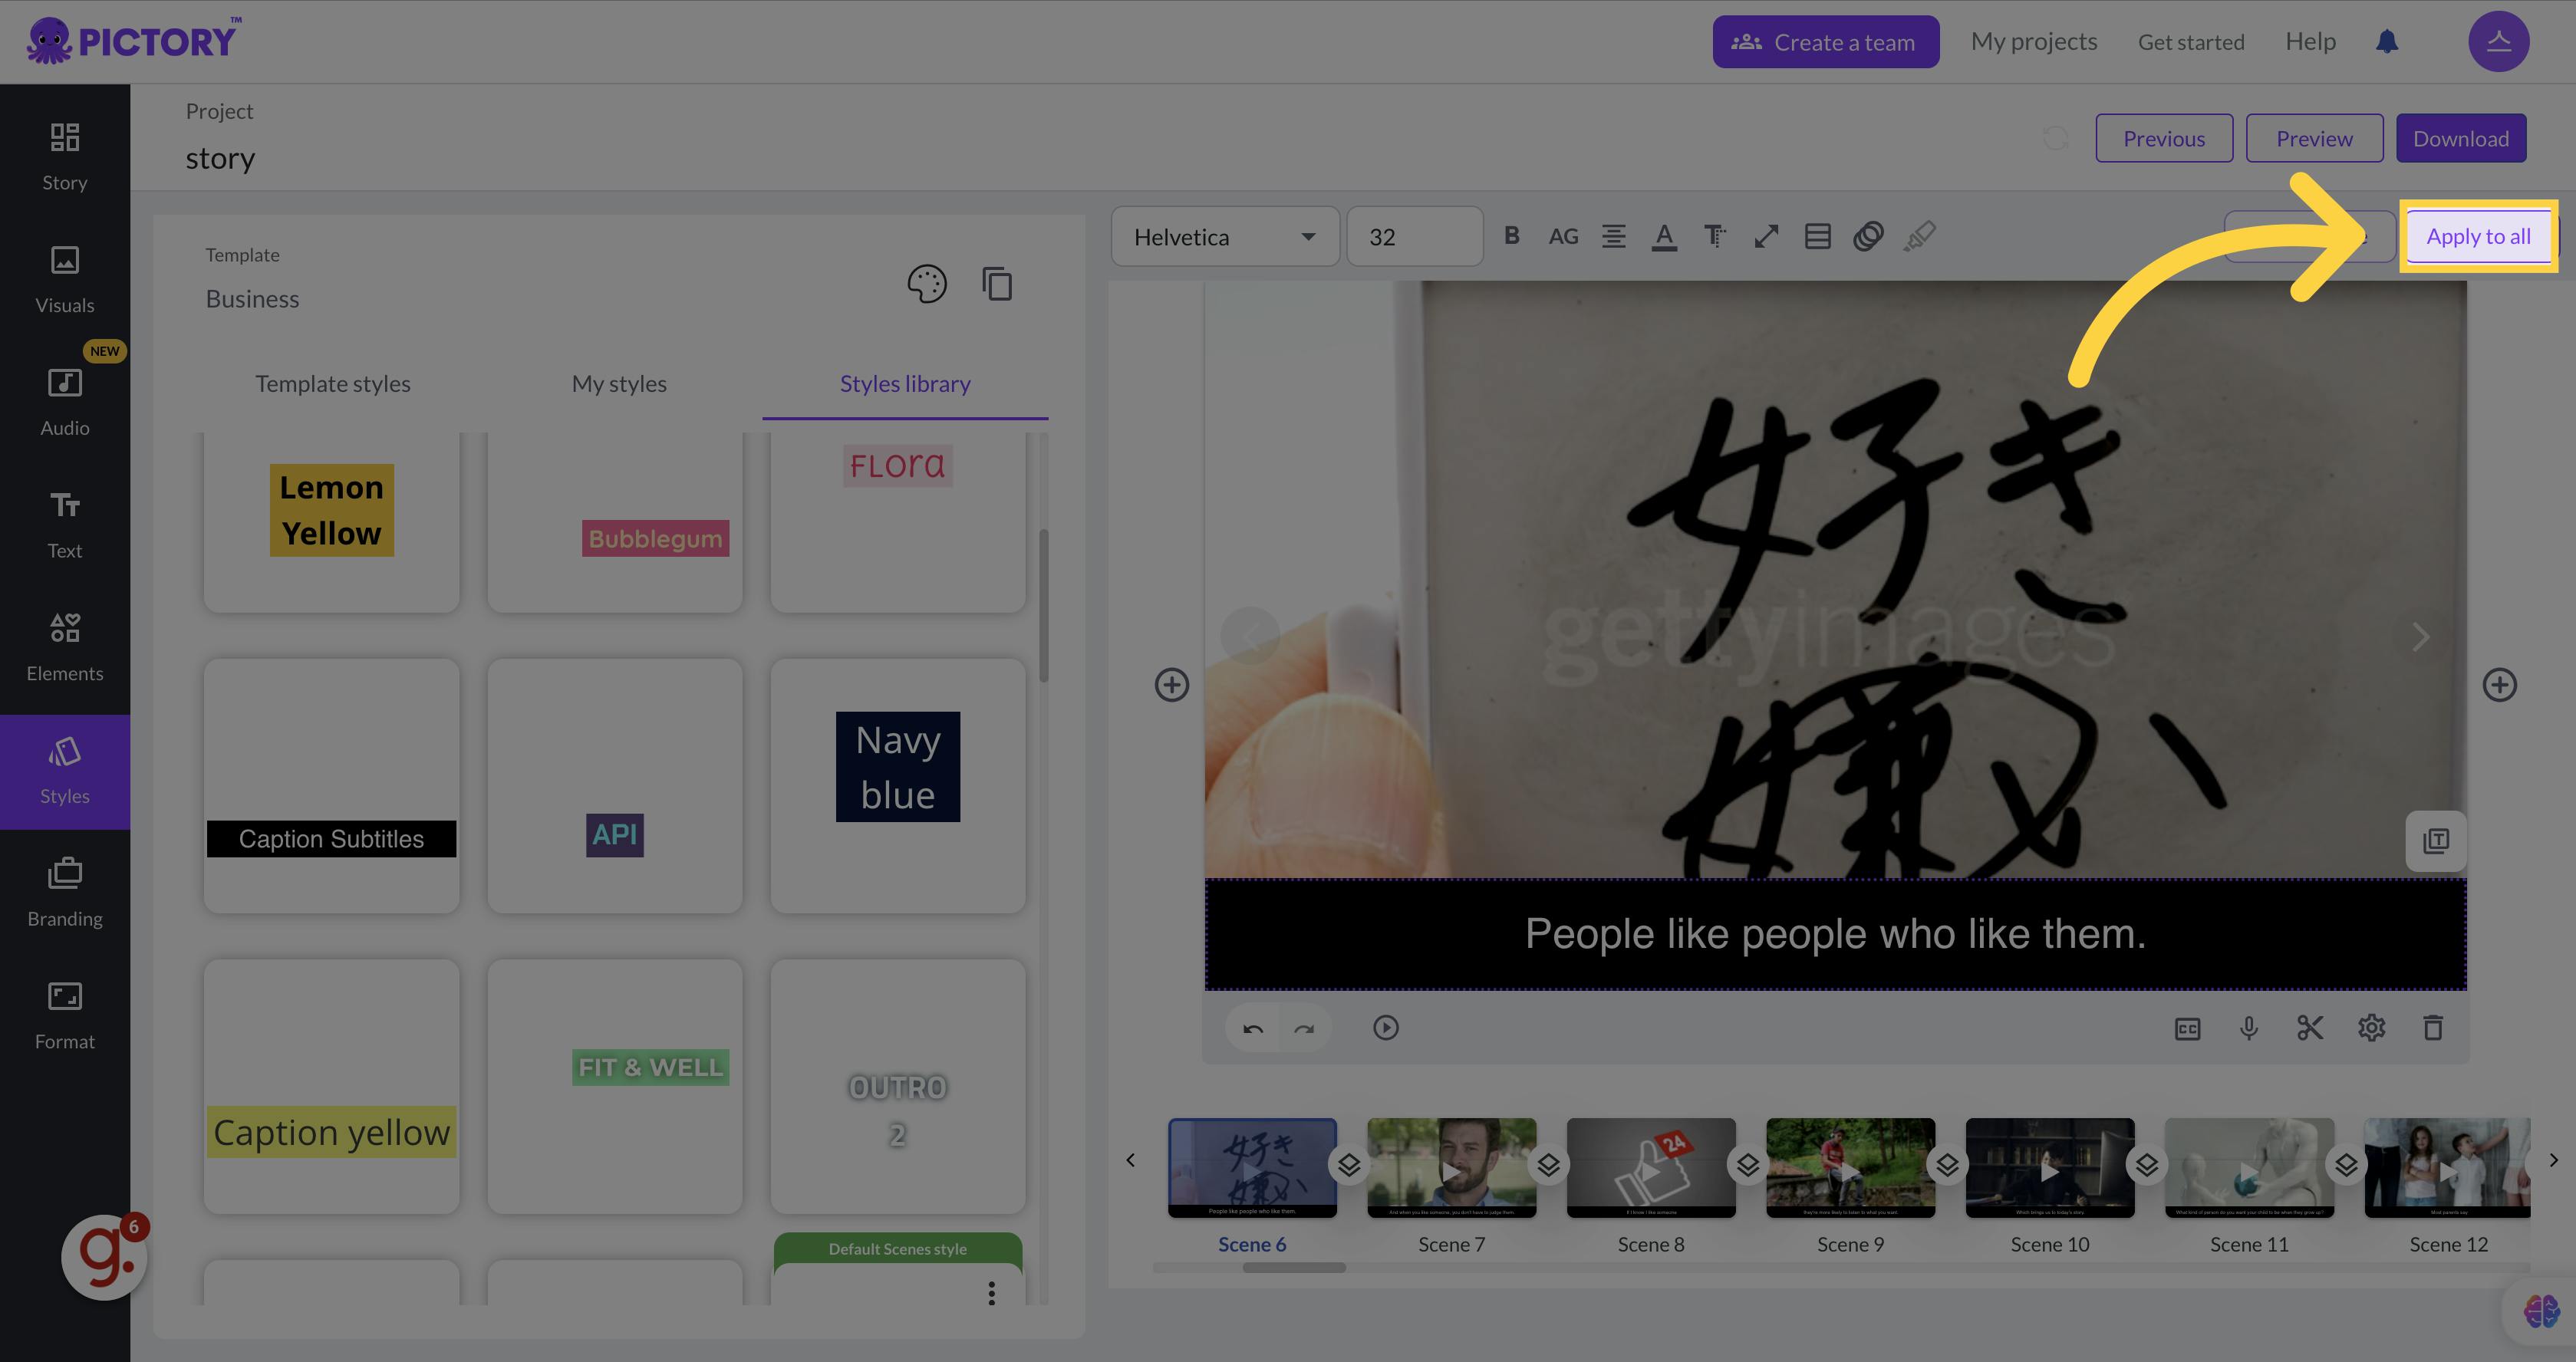Open text decoration options
Image resolution: width=2576 pixels, height=1362 pixels.
1715,236
